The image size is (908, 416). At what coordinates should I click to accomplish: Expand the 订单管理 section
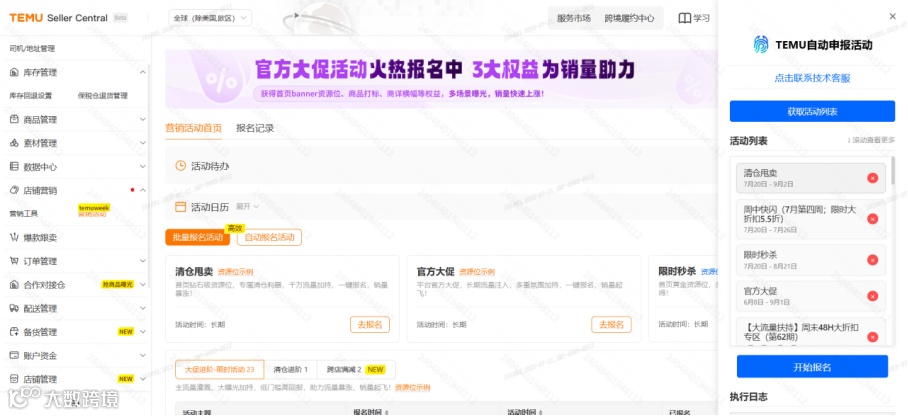click(143, 261)
